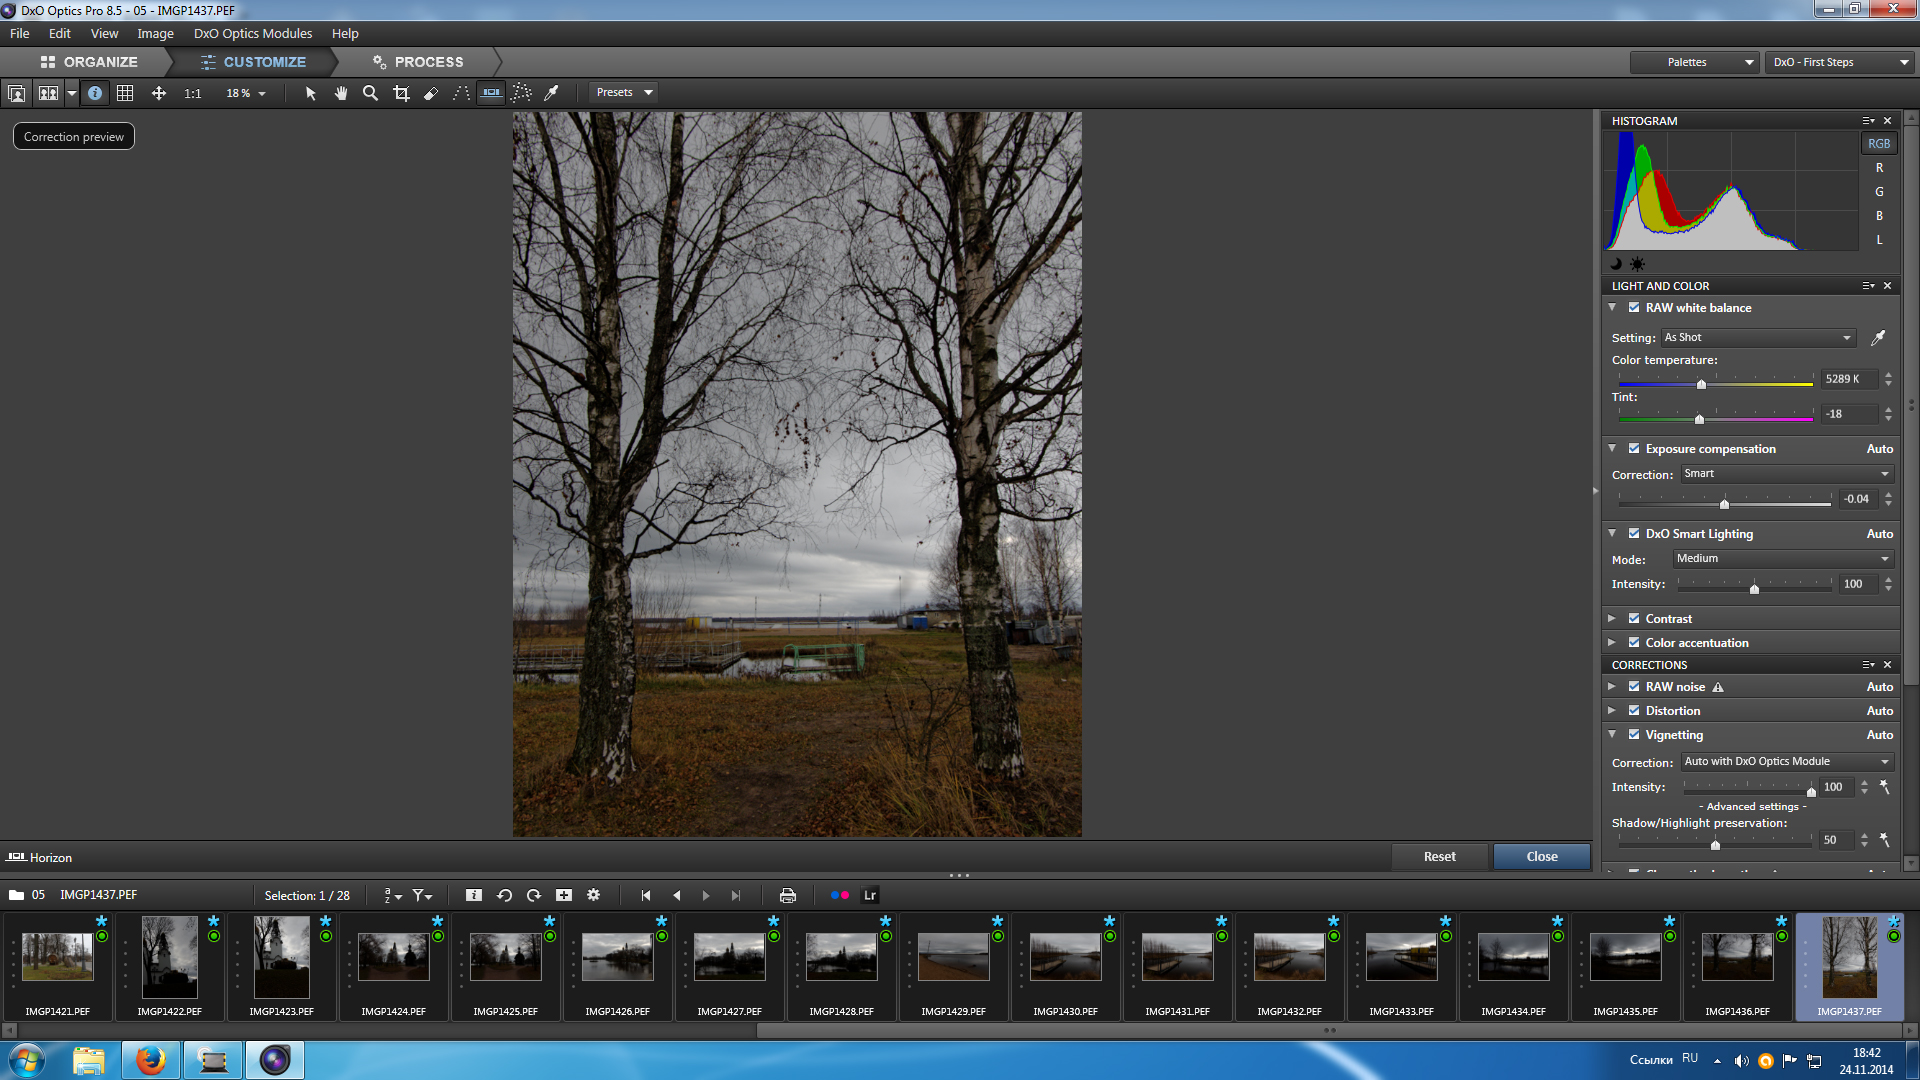
Task: Select the Hand pan tool
Action: [341, 93]
